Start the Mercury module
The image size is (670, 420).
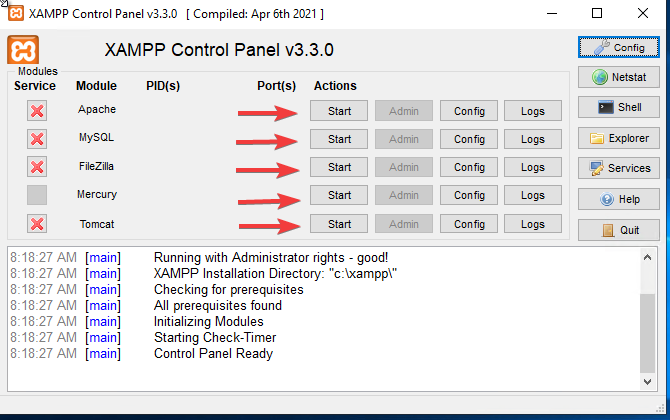pos(339,195)
